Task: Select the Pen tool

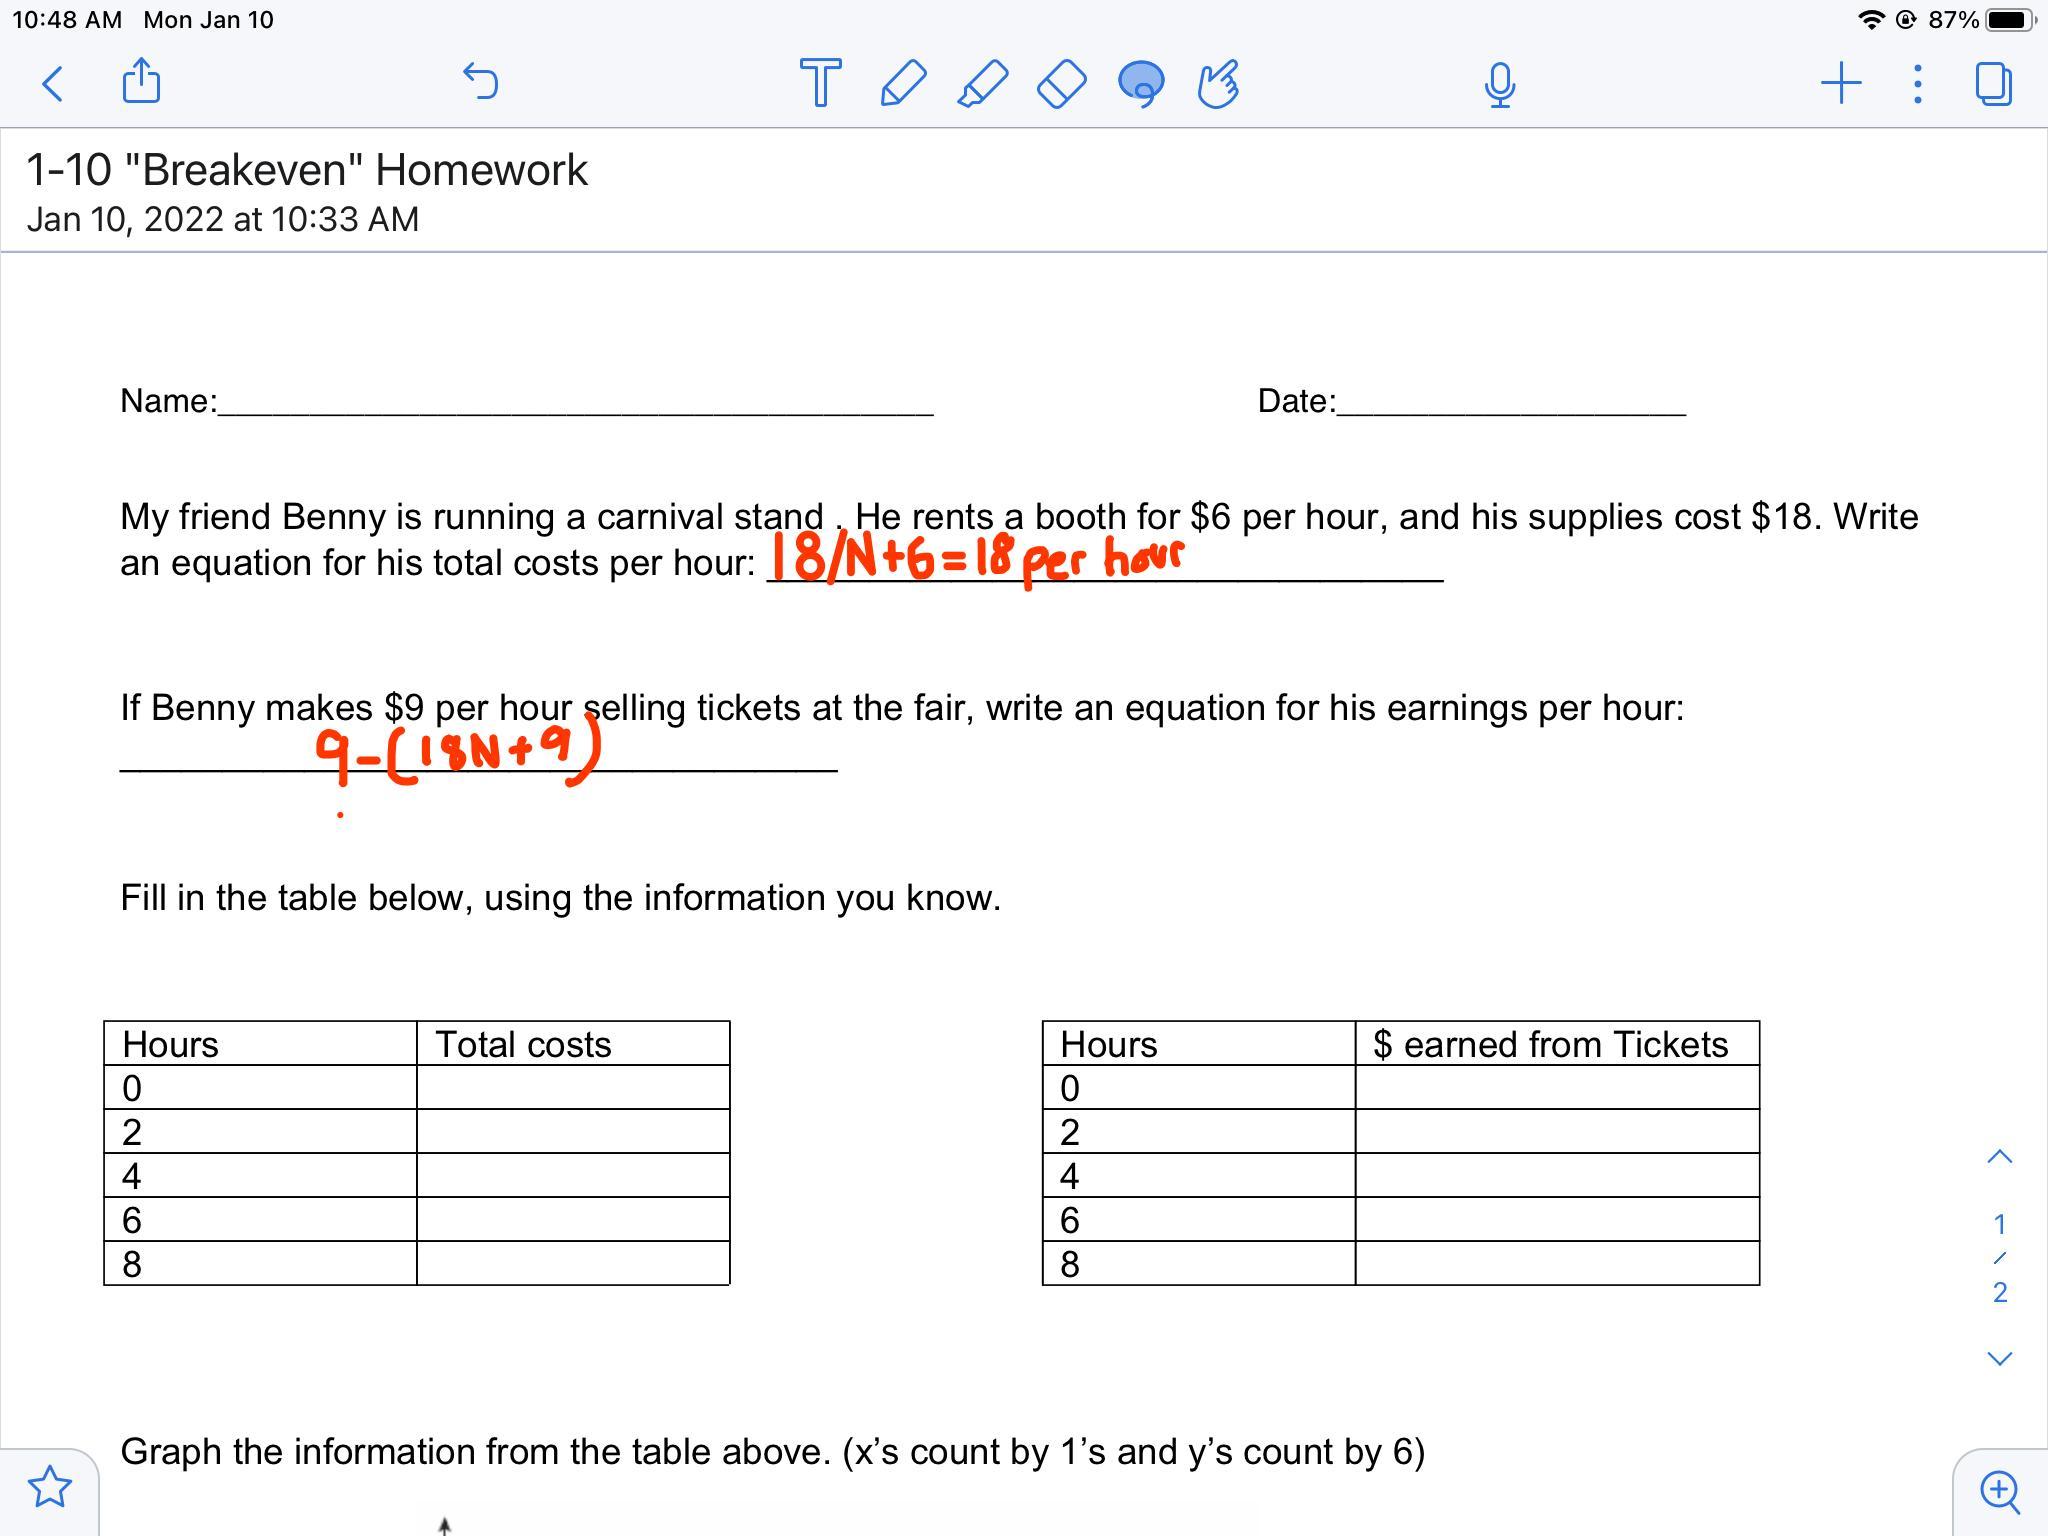Action: click(x=902, y=83)
